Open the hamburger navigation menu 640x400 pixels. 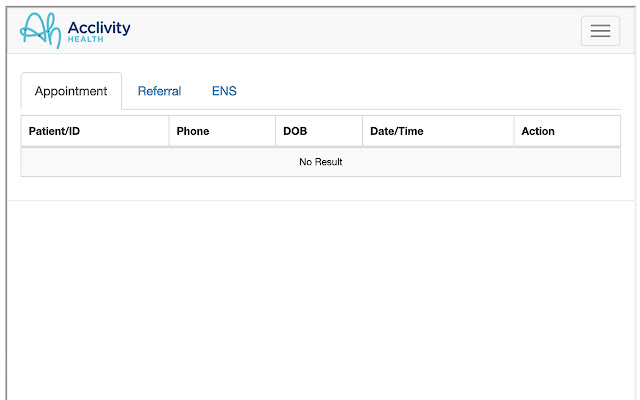coord(600,31)
